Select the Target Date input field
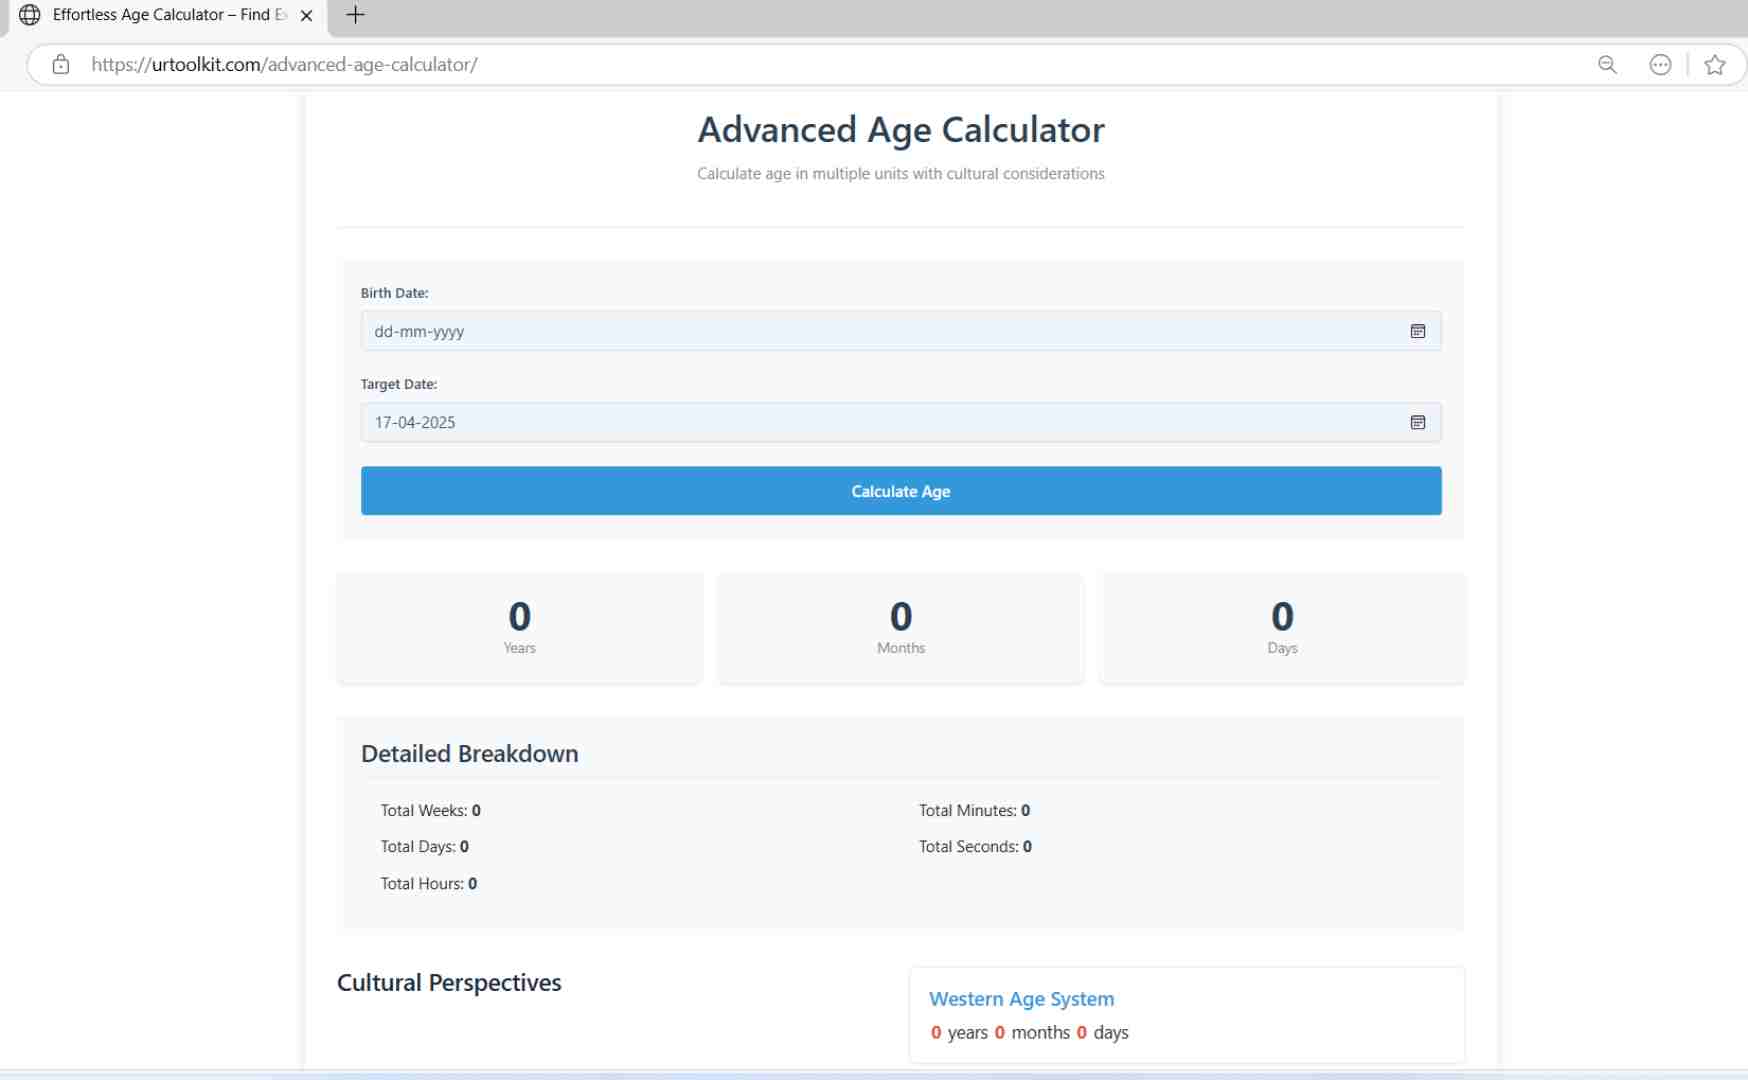This screenshot has height=1080, width=1748. click(880, 422)
